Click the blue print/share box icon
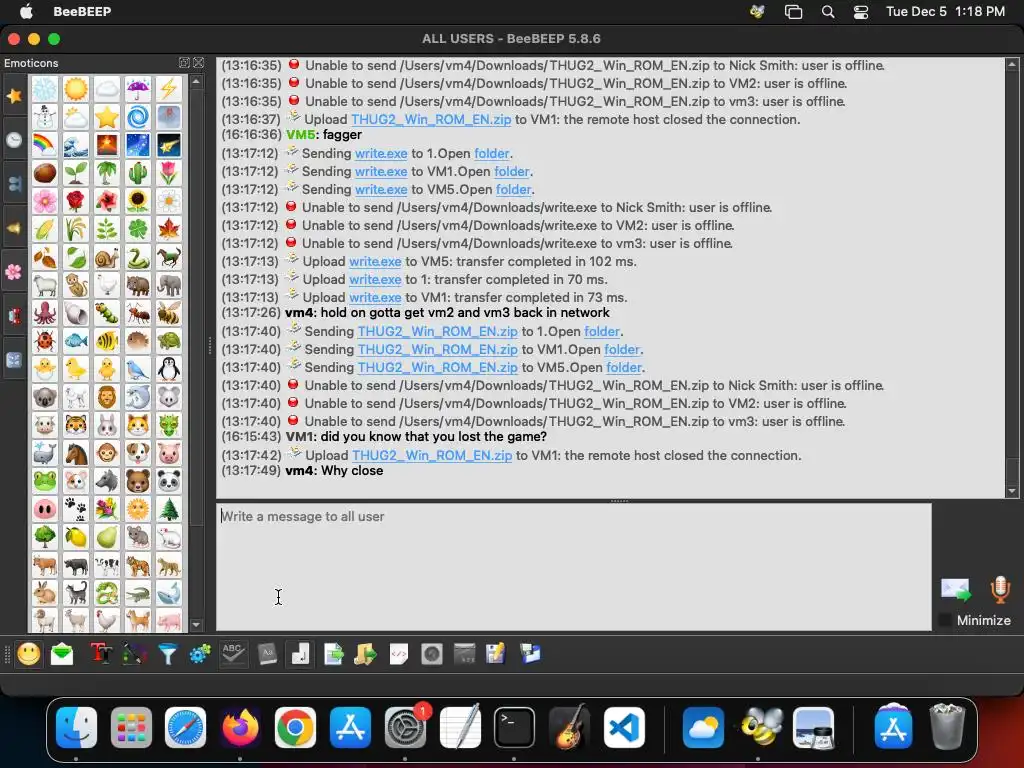Viewport: 1024px width, 768px height. pyautogui.click(x=530, y=654)
